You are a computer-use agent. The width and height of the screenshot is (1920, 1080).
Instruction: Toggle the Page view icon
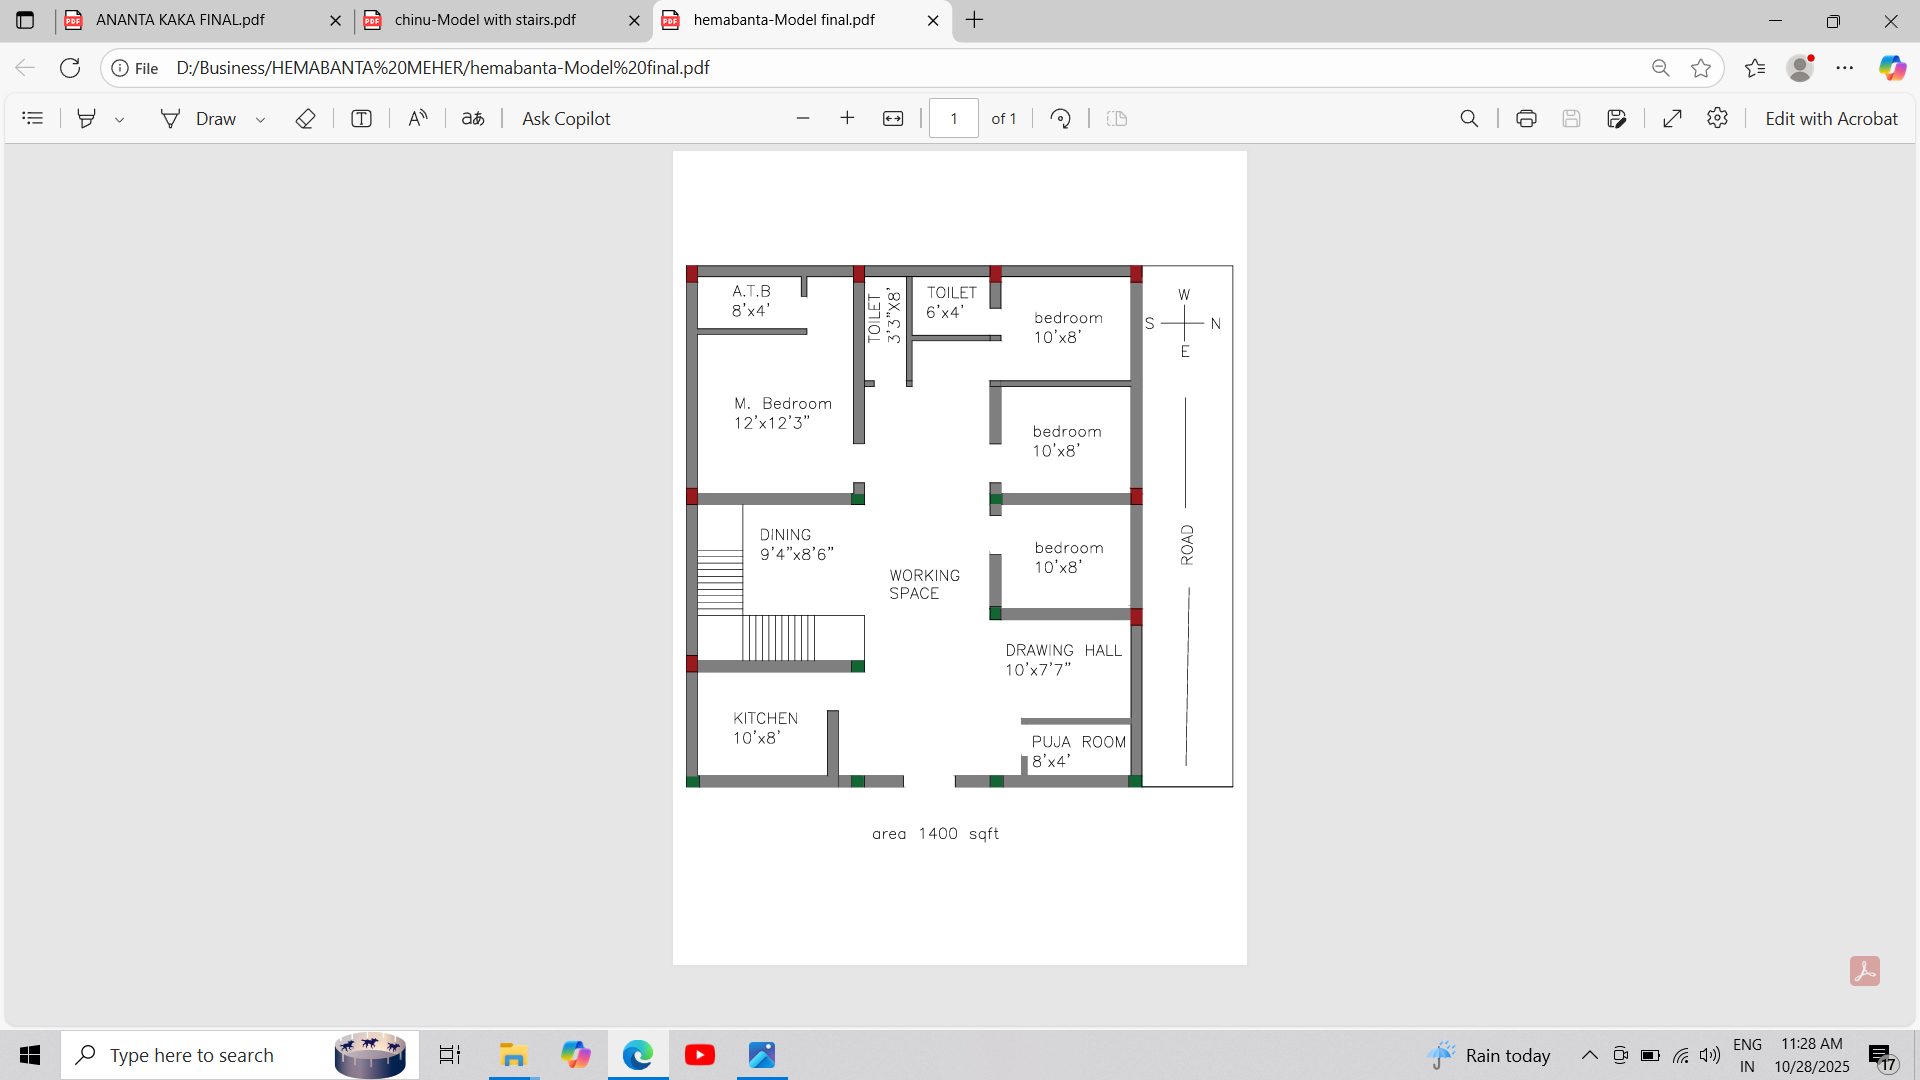pos(1117,118)
